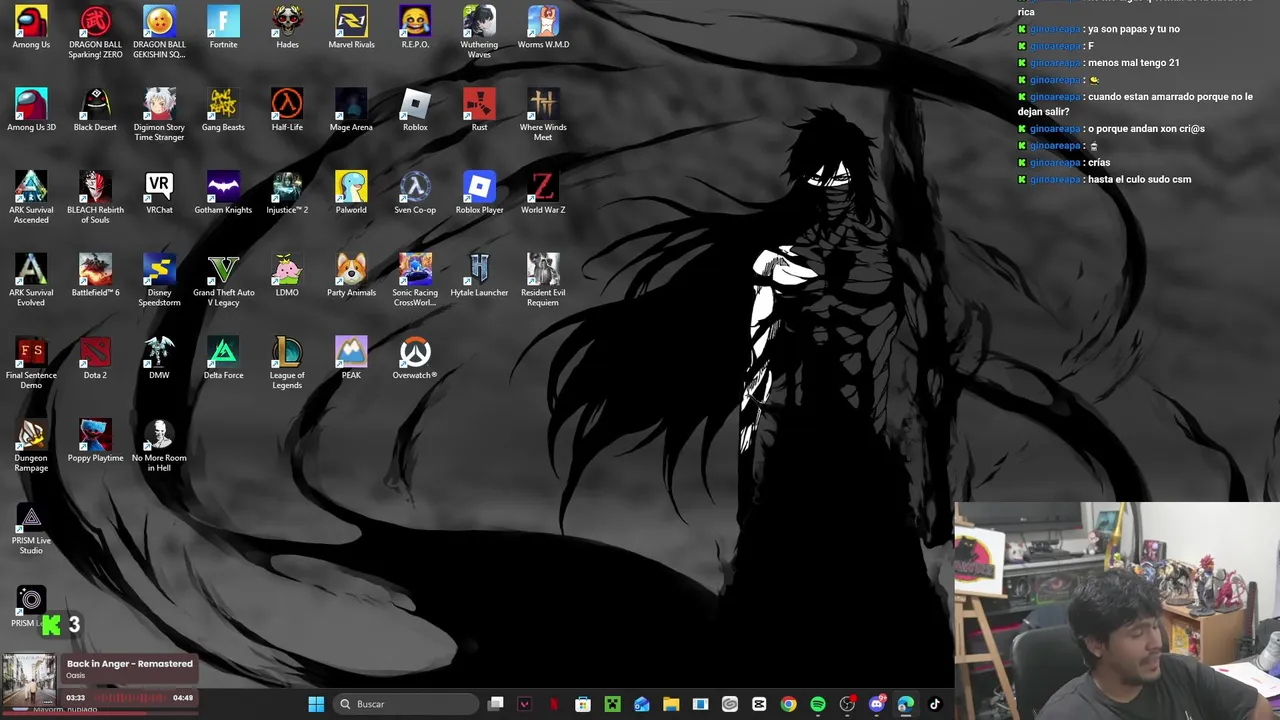Click the Buscar taskbar search box

tap(404, 704)
